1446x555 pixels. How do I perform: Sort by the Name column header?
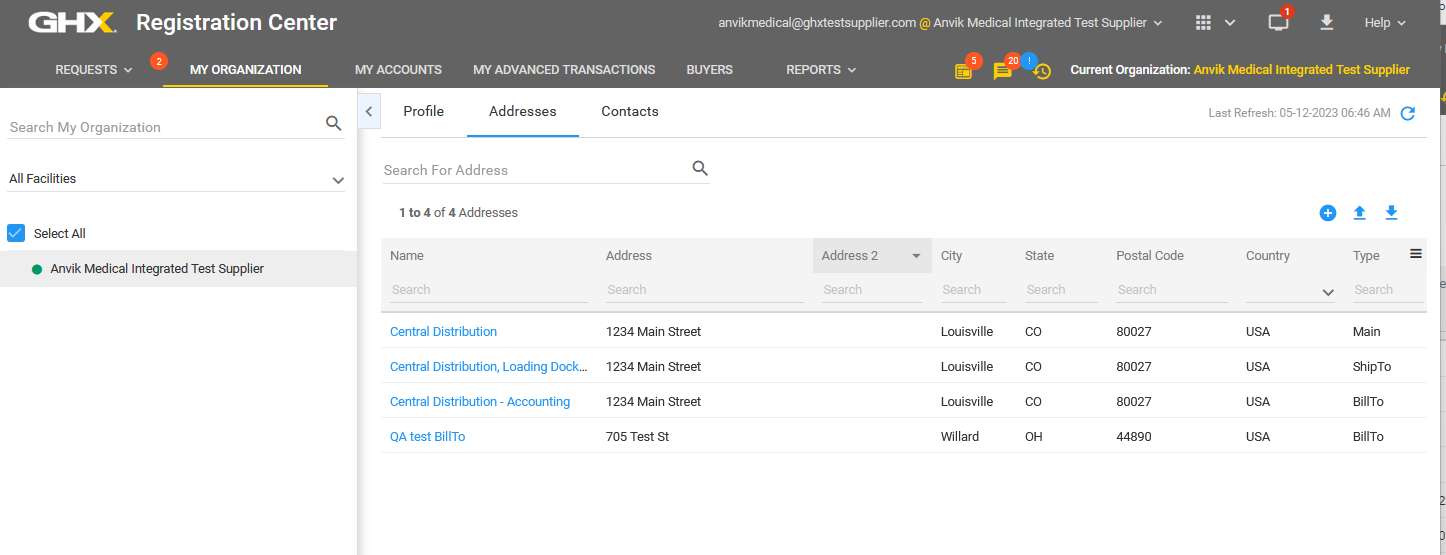tap(407, 256)
